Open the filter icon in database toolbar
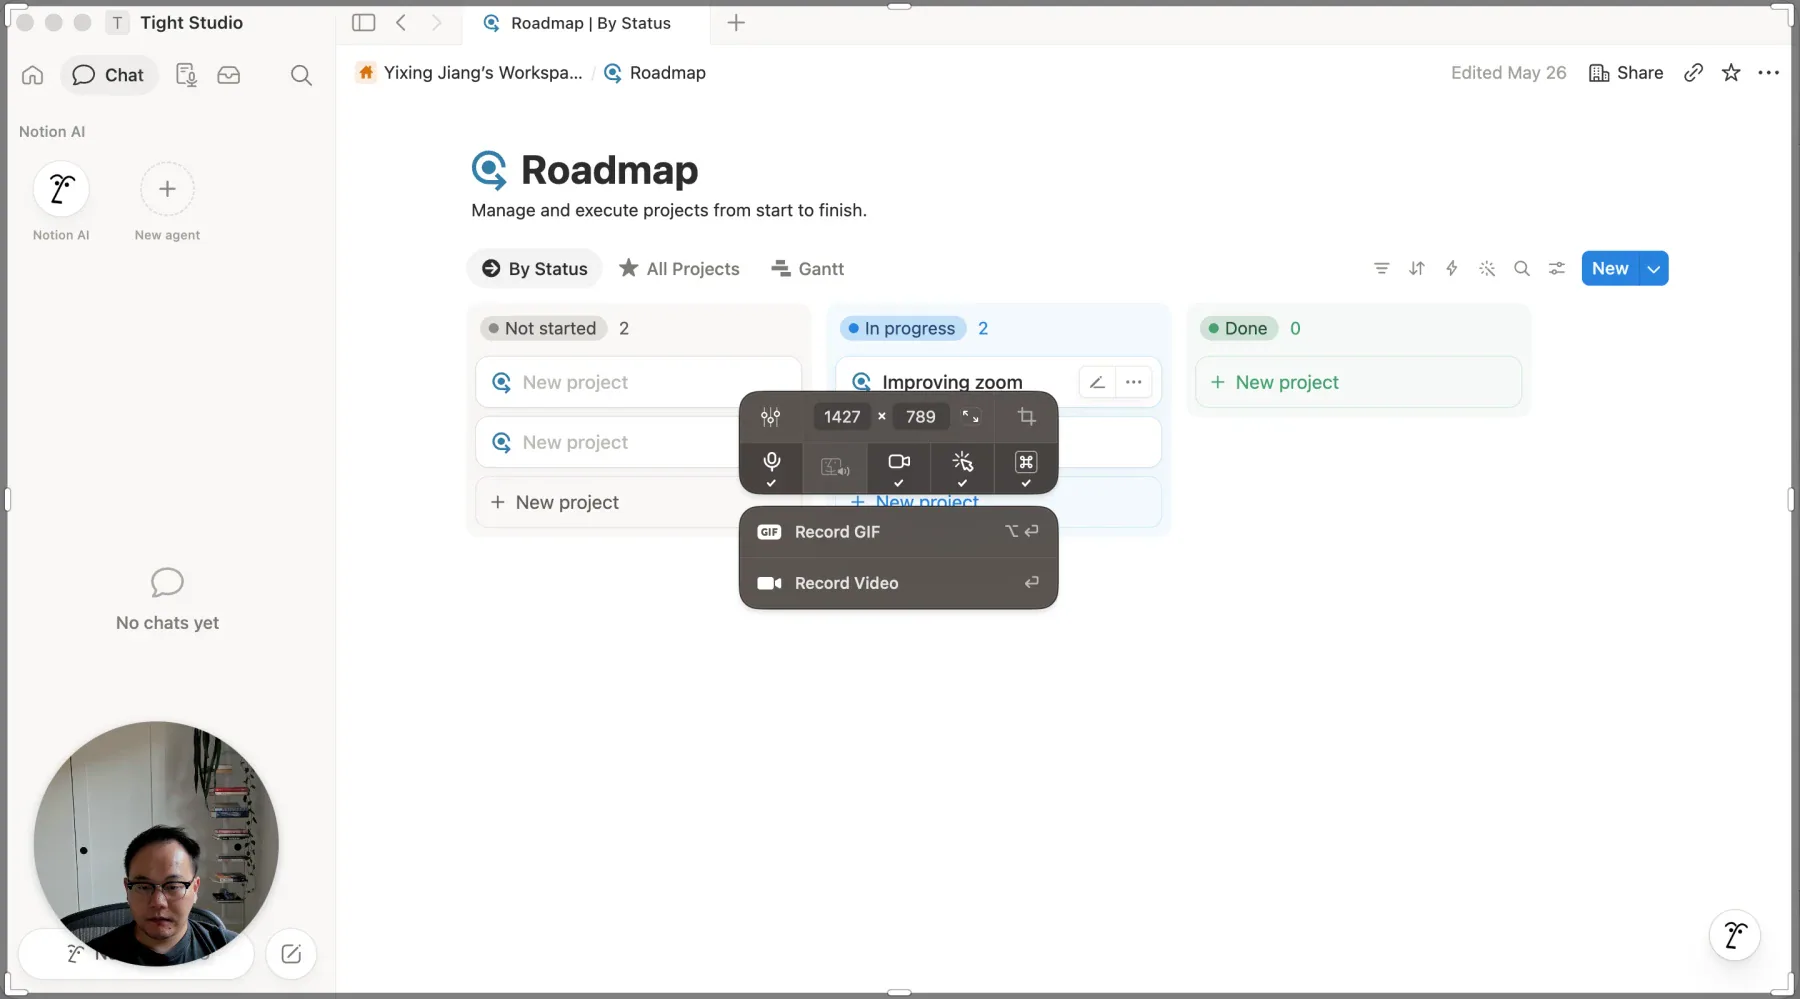Screen dimensions: 1800x999 [x=1381, y=268]
